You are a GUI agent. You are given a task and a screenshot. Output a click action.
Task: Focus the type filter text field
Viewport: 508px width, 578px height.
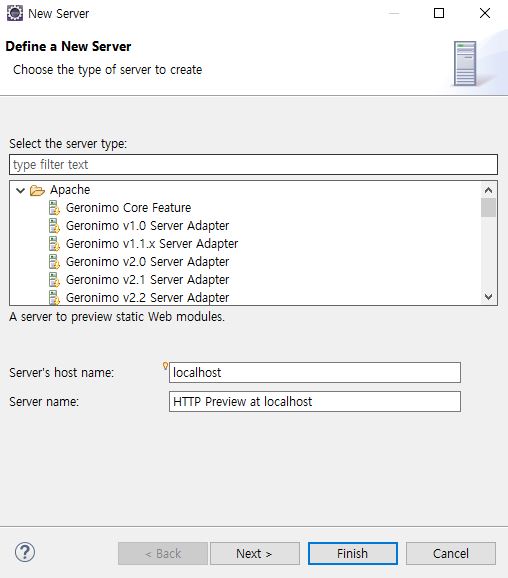pos(254,164)
